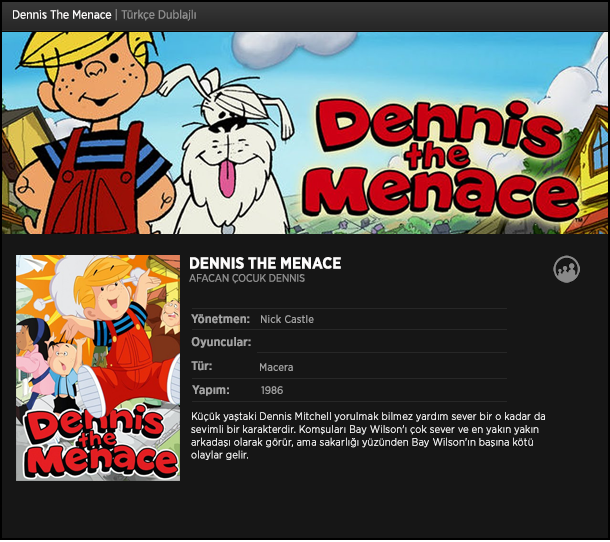Click the production year 1986
610x542 pixels.
272,390
